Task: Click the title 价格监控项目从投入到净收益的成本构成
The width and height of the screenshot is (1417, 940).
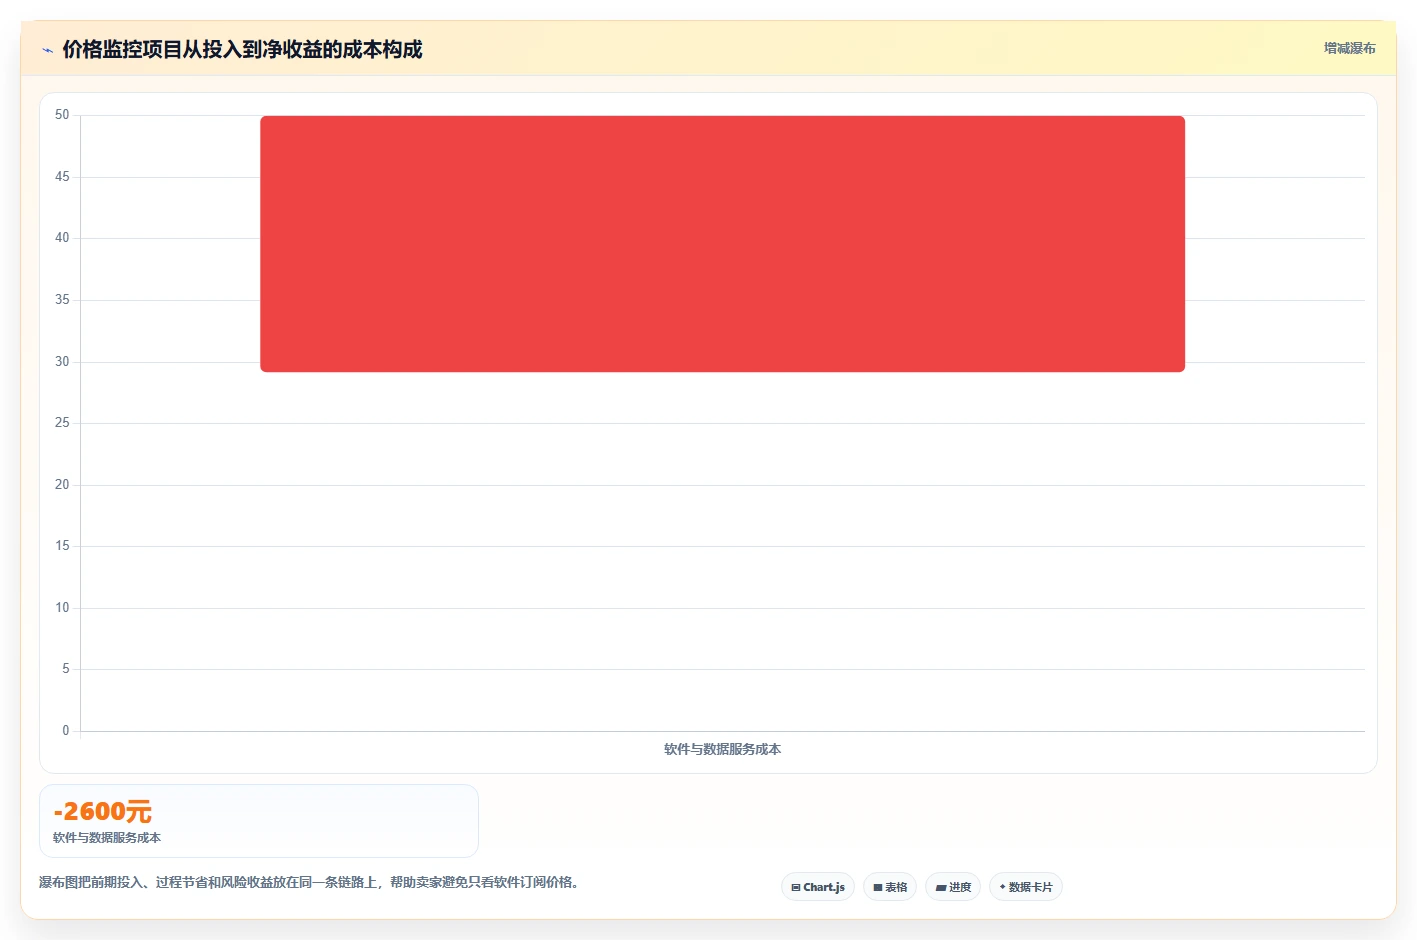Action: click(x=242, y=49)
